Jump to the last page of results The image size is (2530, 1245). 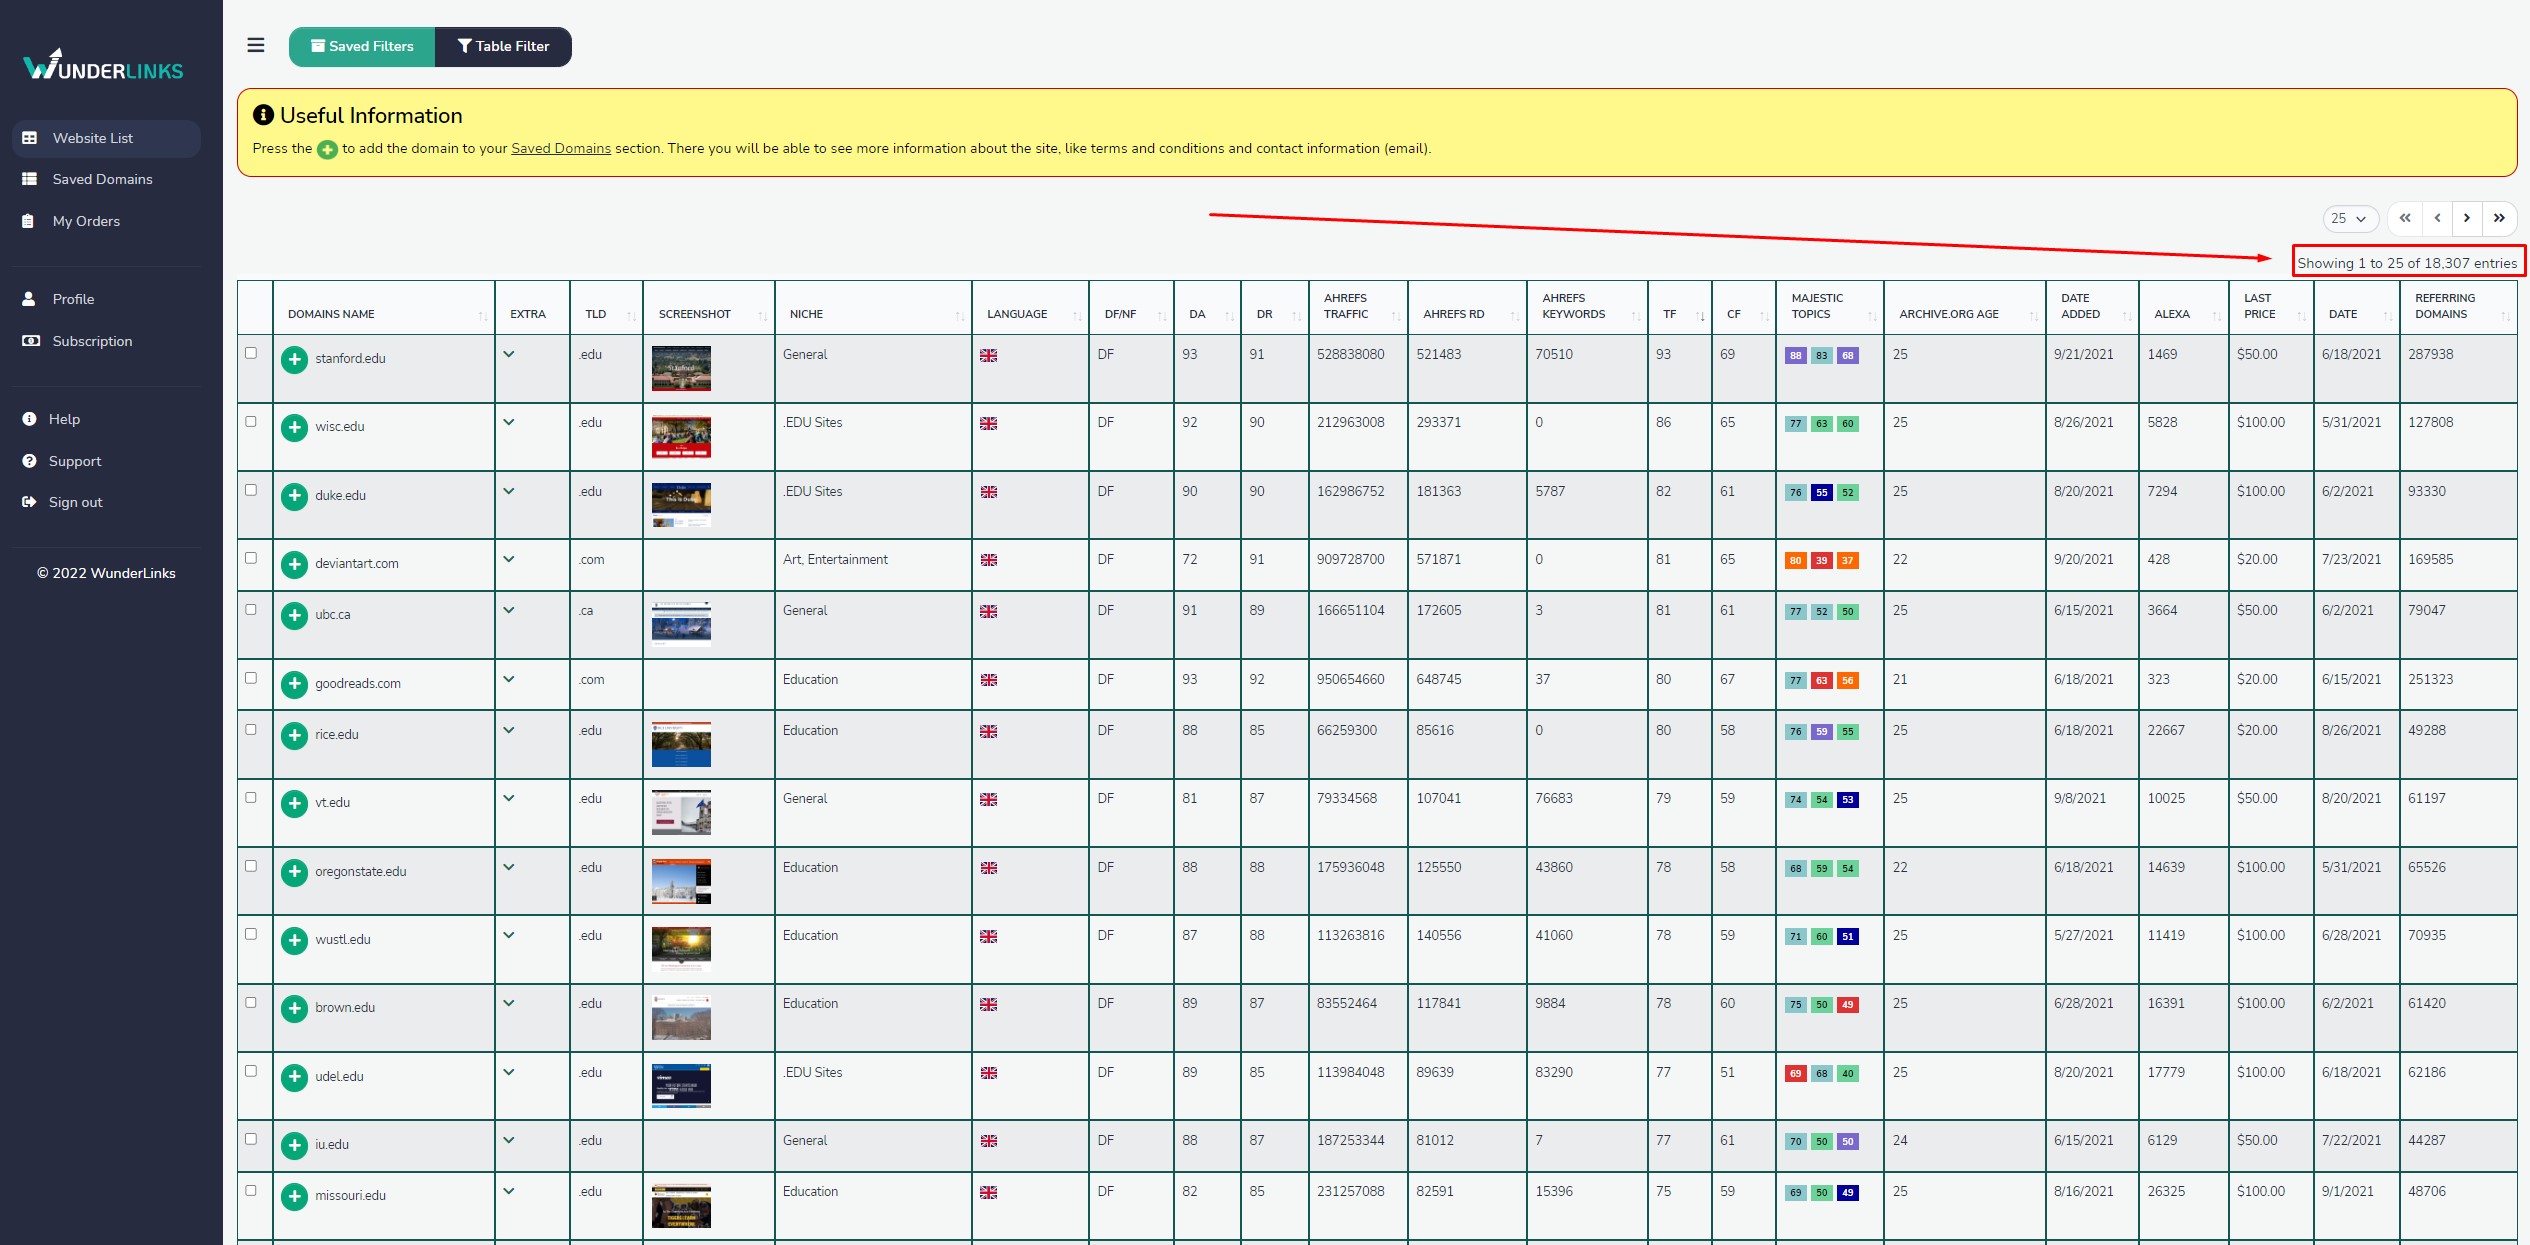point(2499,218)
